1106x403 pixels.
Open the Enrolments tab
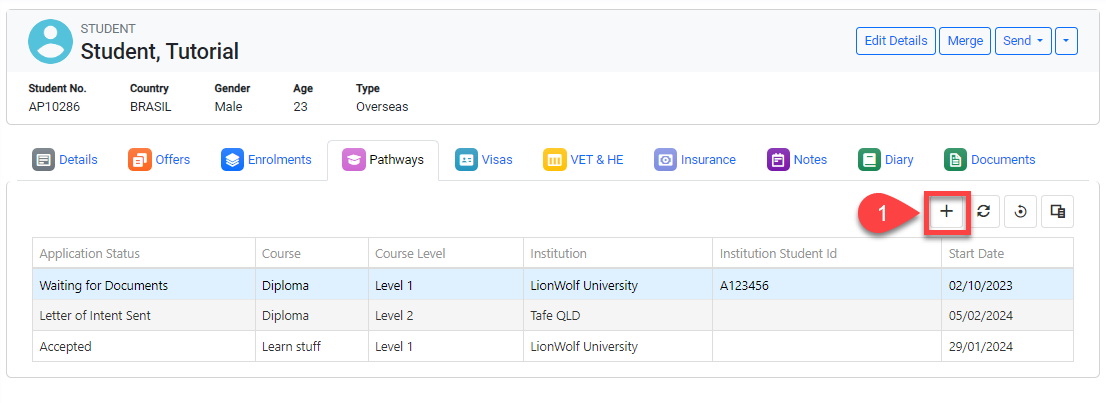pos(266,160)
